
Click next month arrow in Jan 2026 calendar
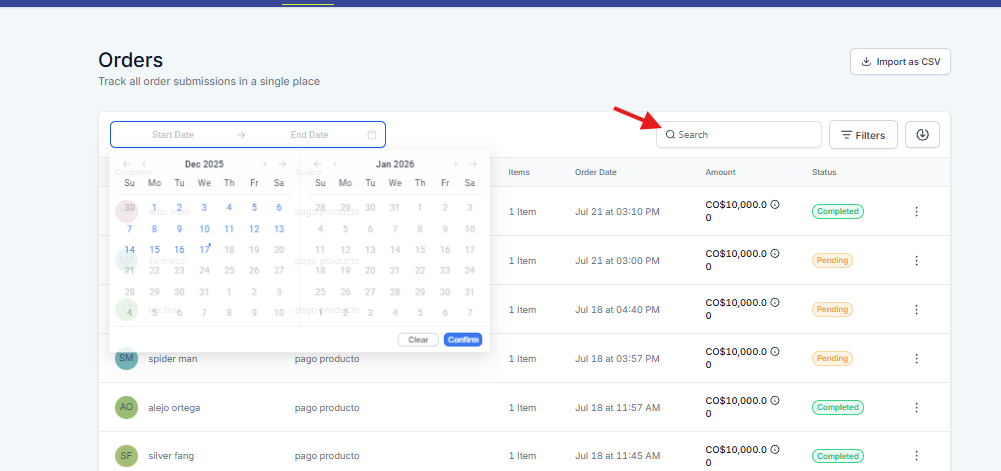(x=455, y=164)
